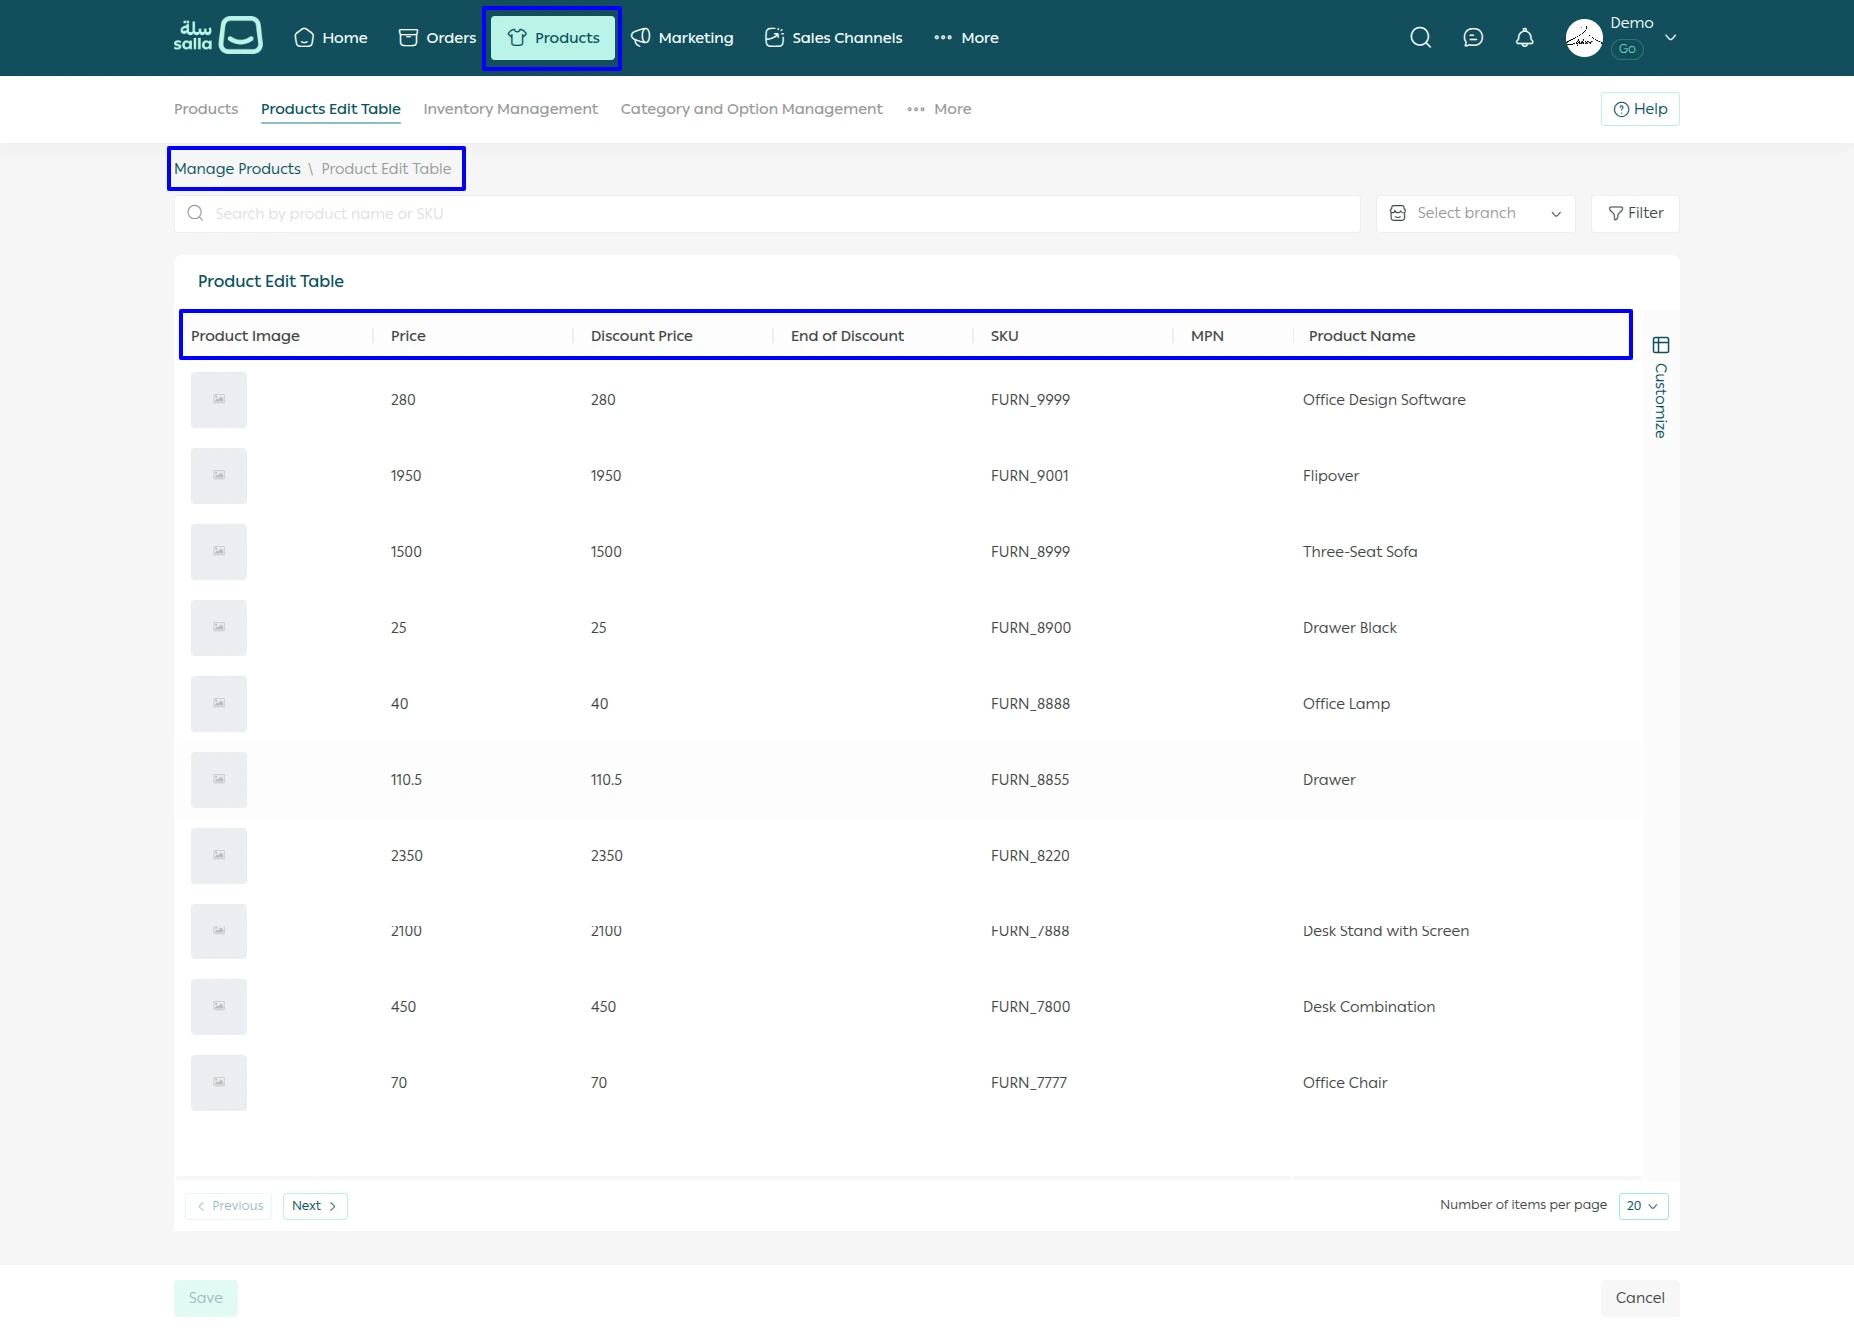This screenshot has width=1854, height=1333.
Task: Click the Manage Products breadcrumb link
Action: point(237,169)
